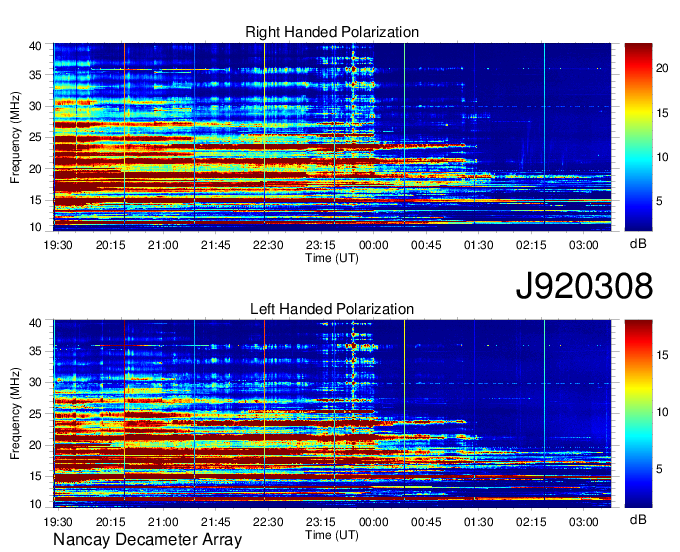Screen dimensions: 680x552
Task: Click the 21:45 tick label on the top time axis
Action: coord(216,245)
